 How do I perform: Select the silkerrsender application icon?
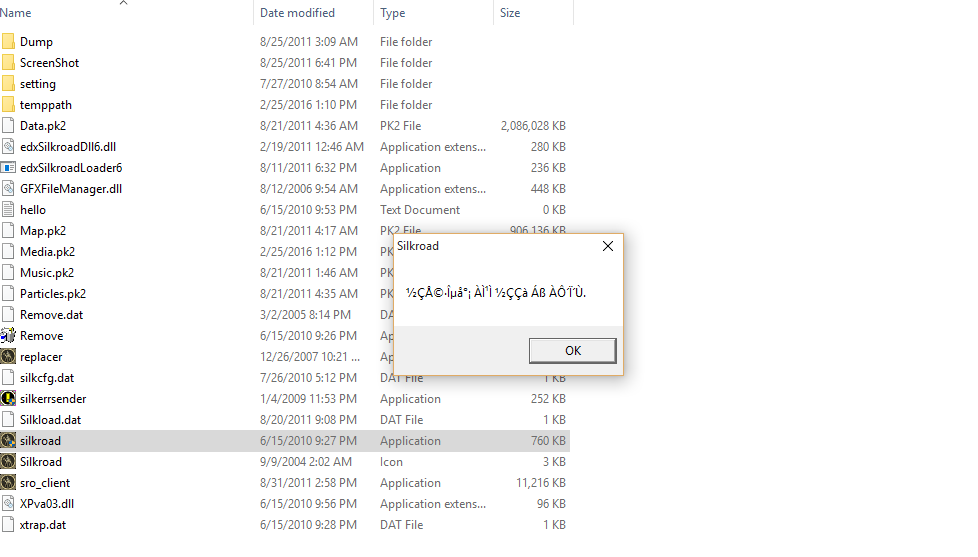coord(8,399)
